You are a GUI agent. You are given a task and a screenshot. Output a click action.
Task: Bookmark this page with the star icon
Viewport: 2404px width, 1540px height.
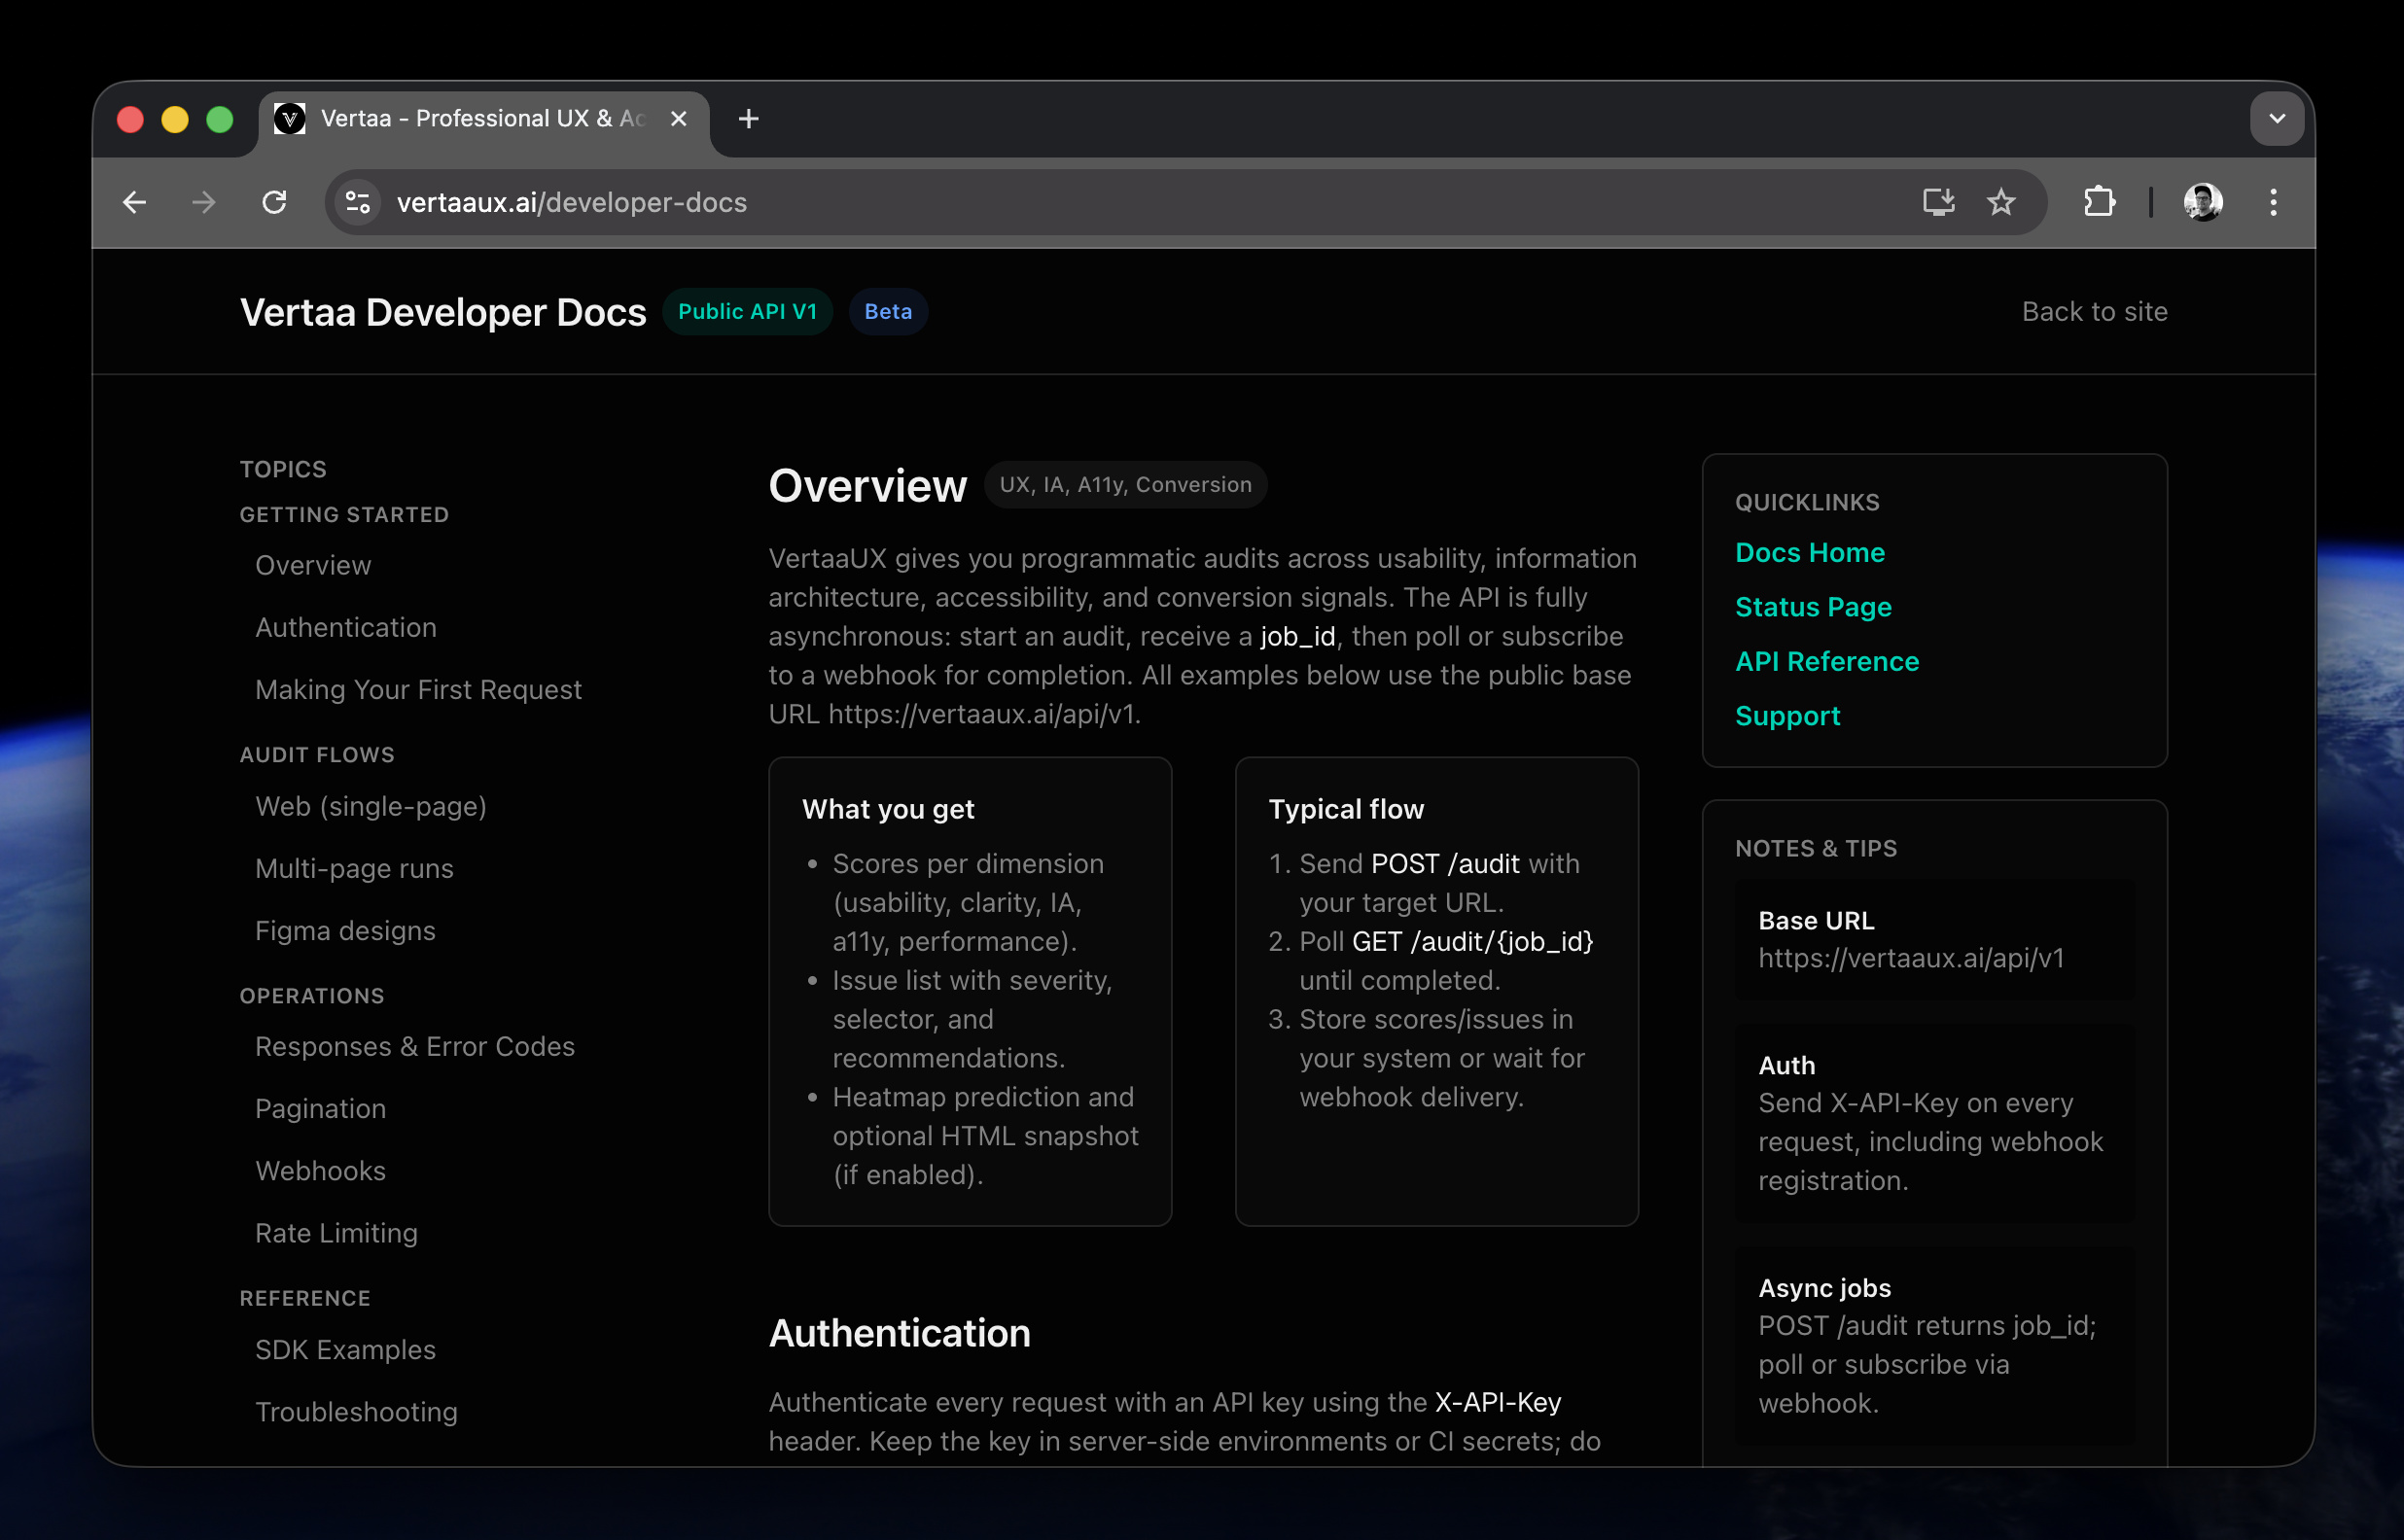point(2001,203)
